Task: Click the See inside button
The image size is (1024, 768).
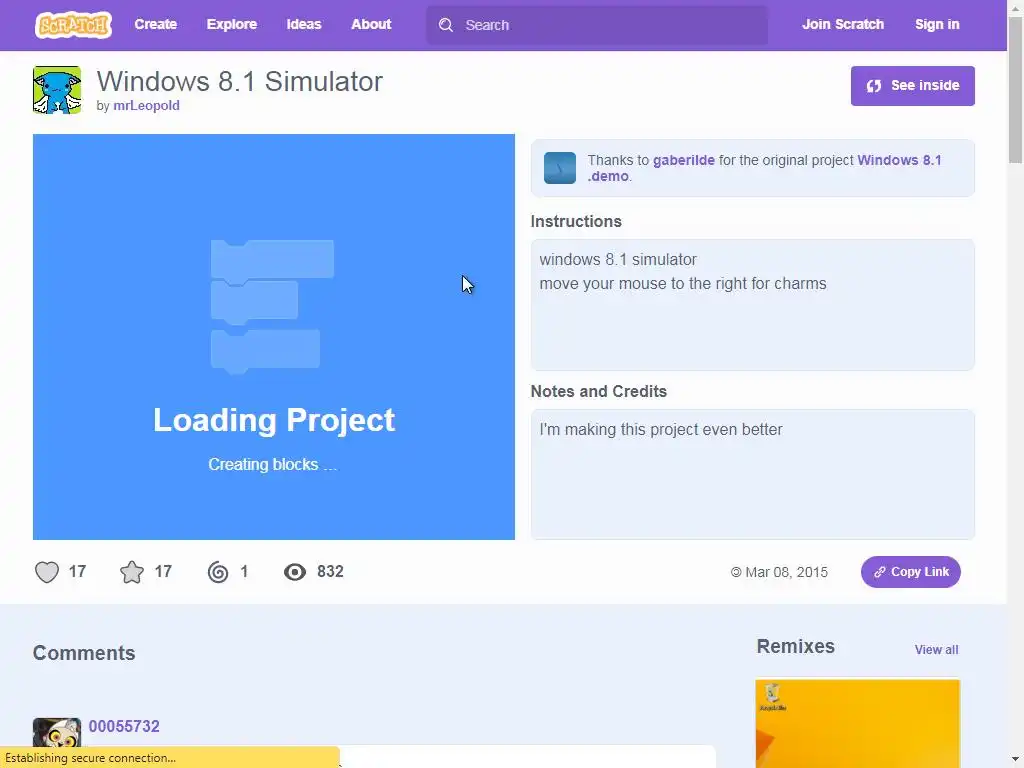Action: pos(912,86)
